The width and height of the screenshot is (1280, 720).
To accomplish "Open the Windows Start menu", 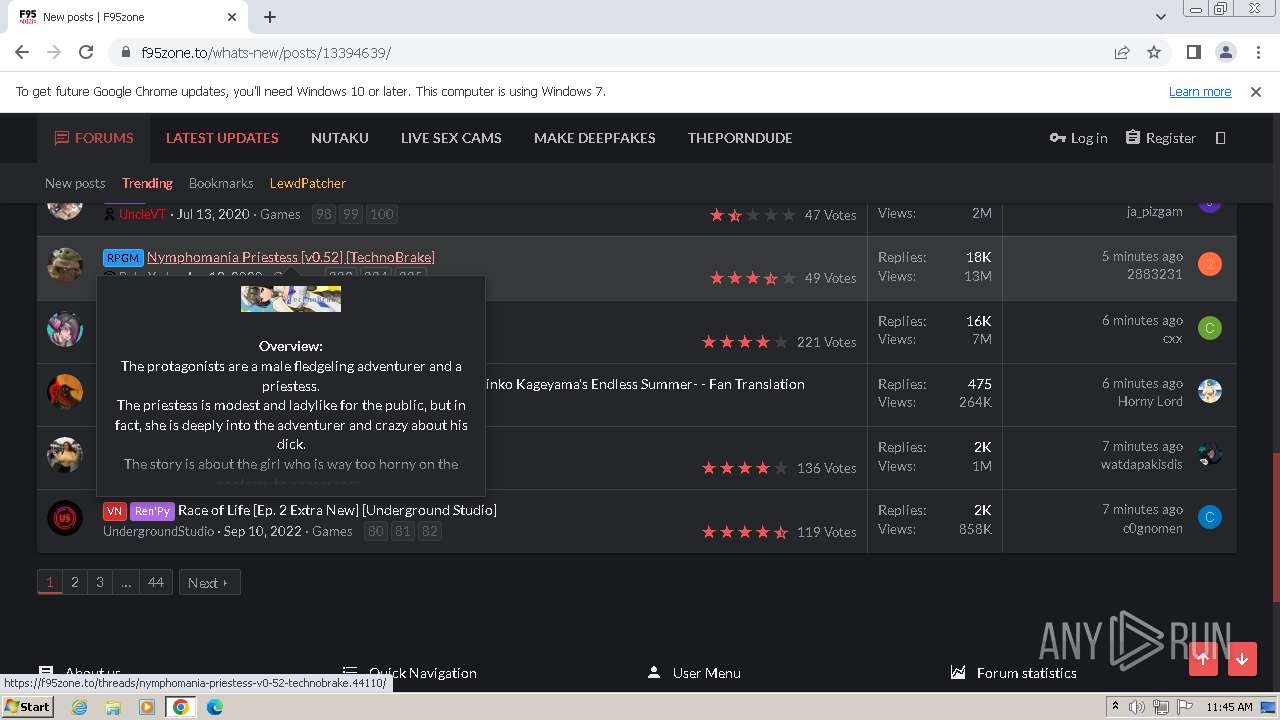I will (x=27, y=706).
